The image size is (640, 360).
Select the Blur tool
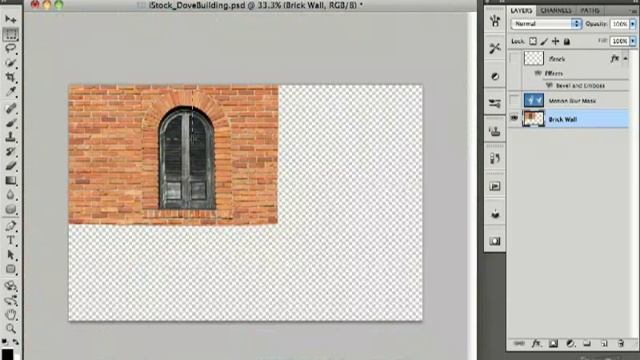pyautogui.click(x=11, y=195)
